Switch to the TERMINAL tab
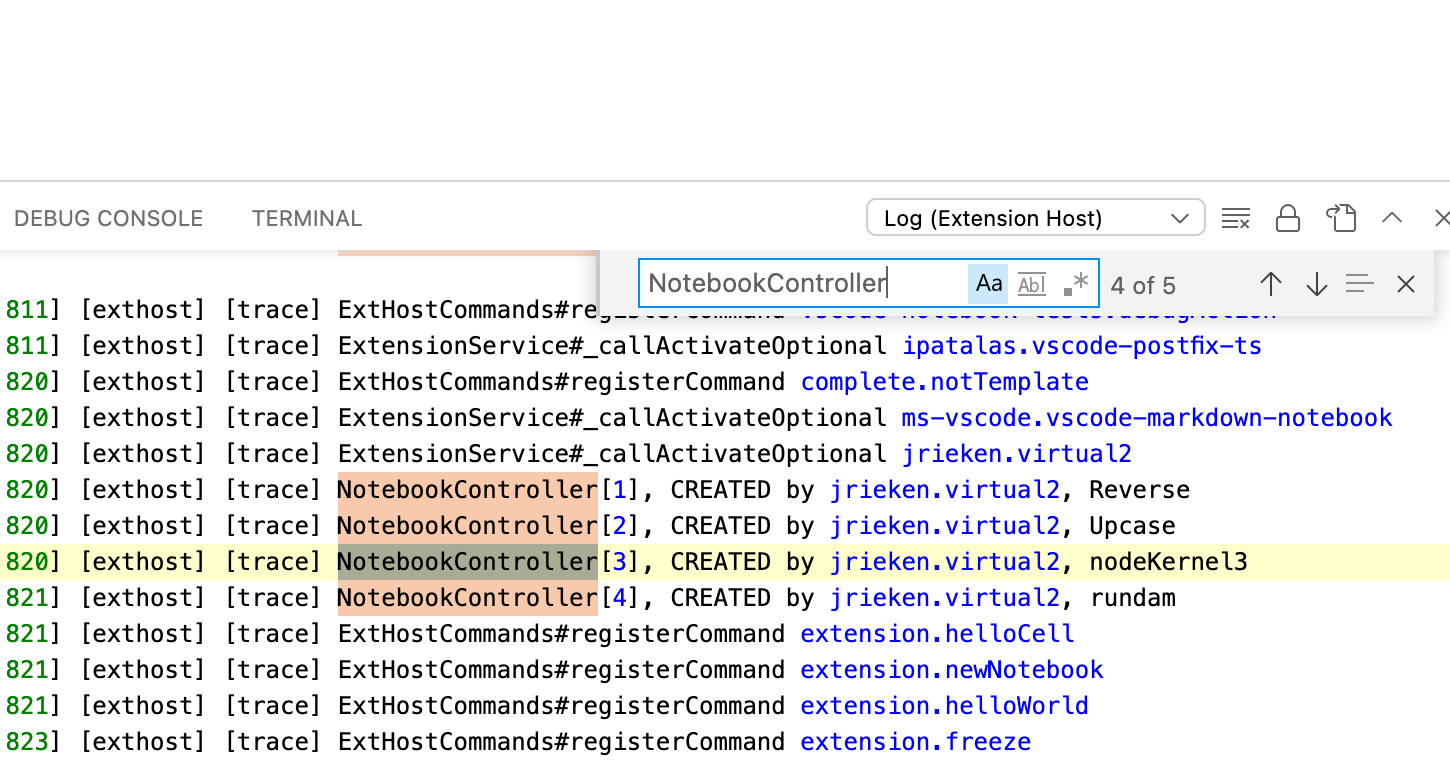The height and width of the screenshot is (760, 1450). coord(306,218)
